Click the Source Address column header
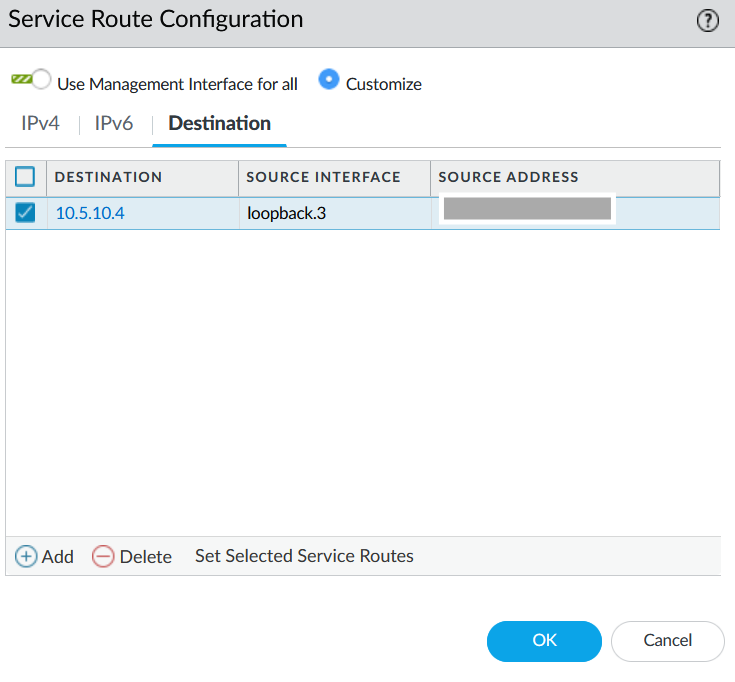Screen dimensions: 735x682 point(508,177)
